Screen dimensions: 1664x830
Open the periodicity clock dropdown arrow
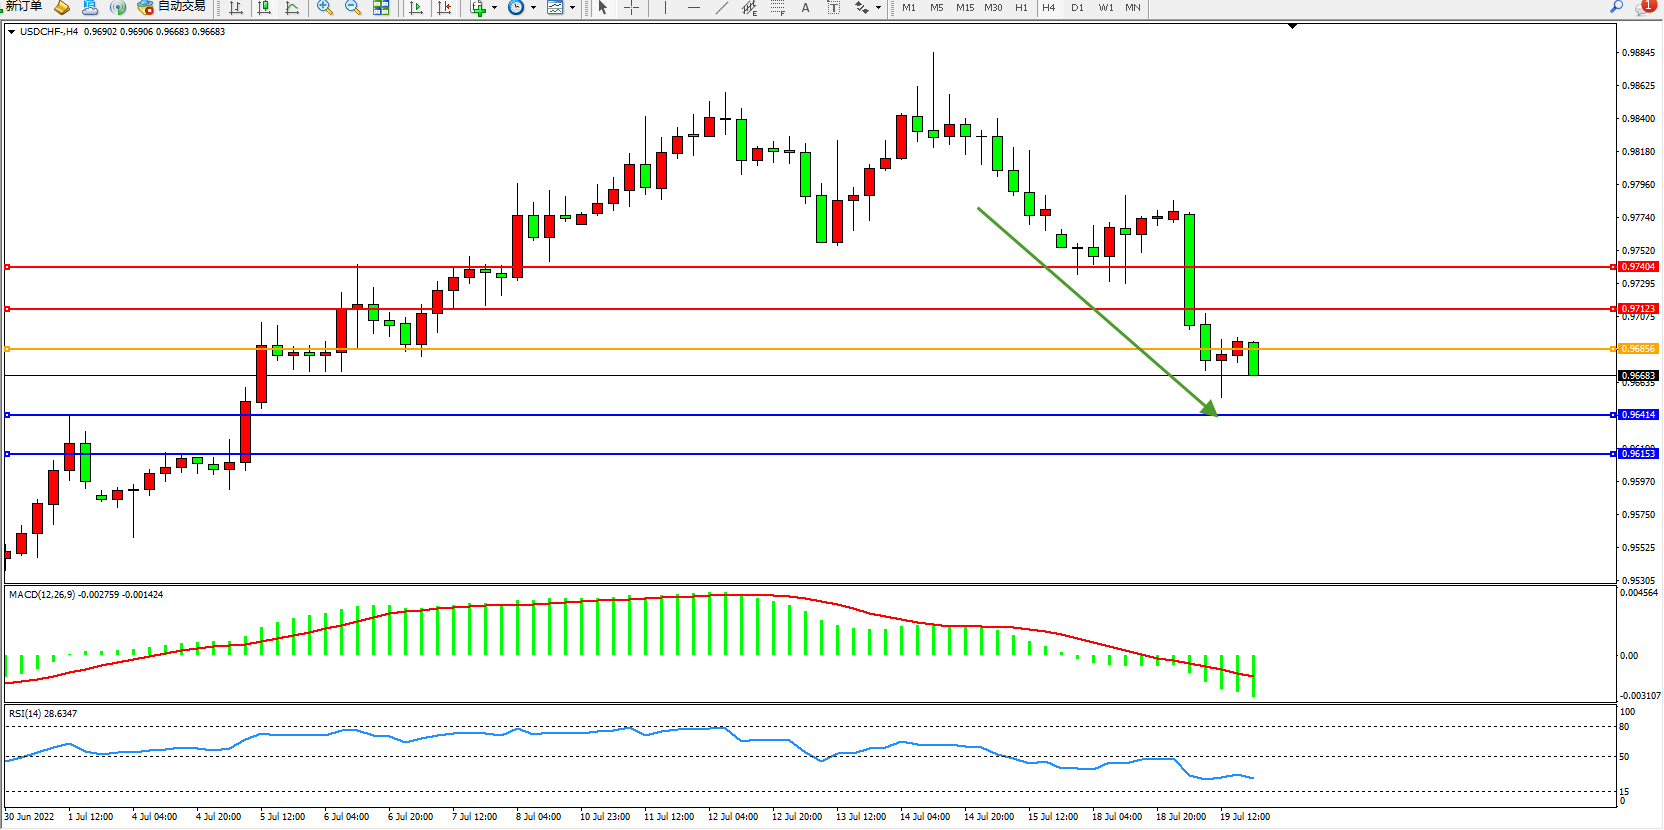pyautogui.click(x=533, y=8)
